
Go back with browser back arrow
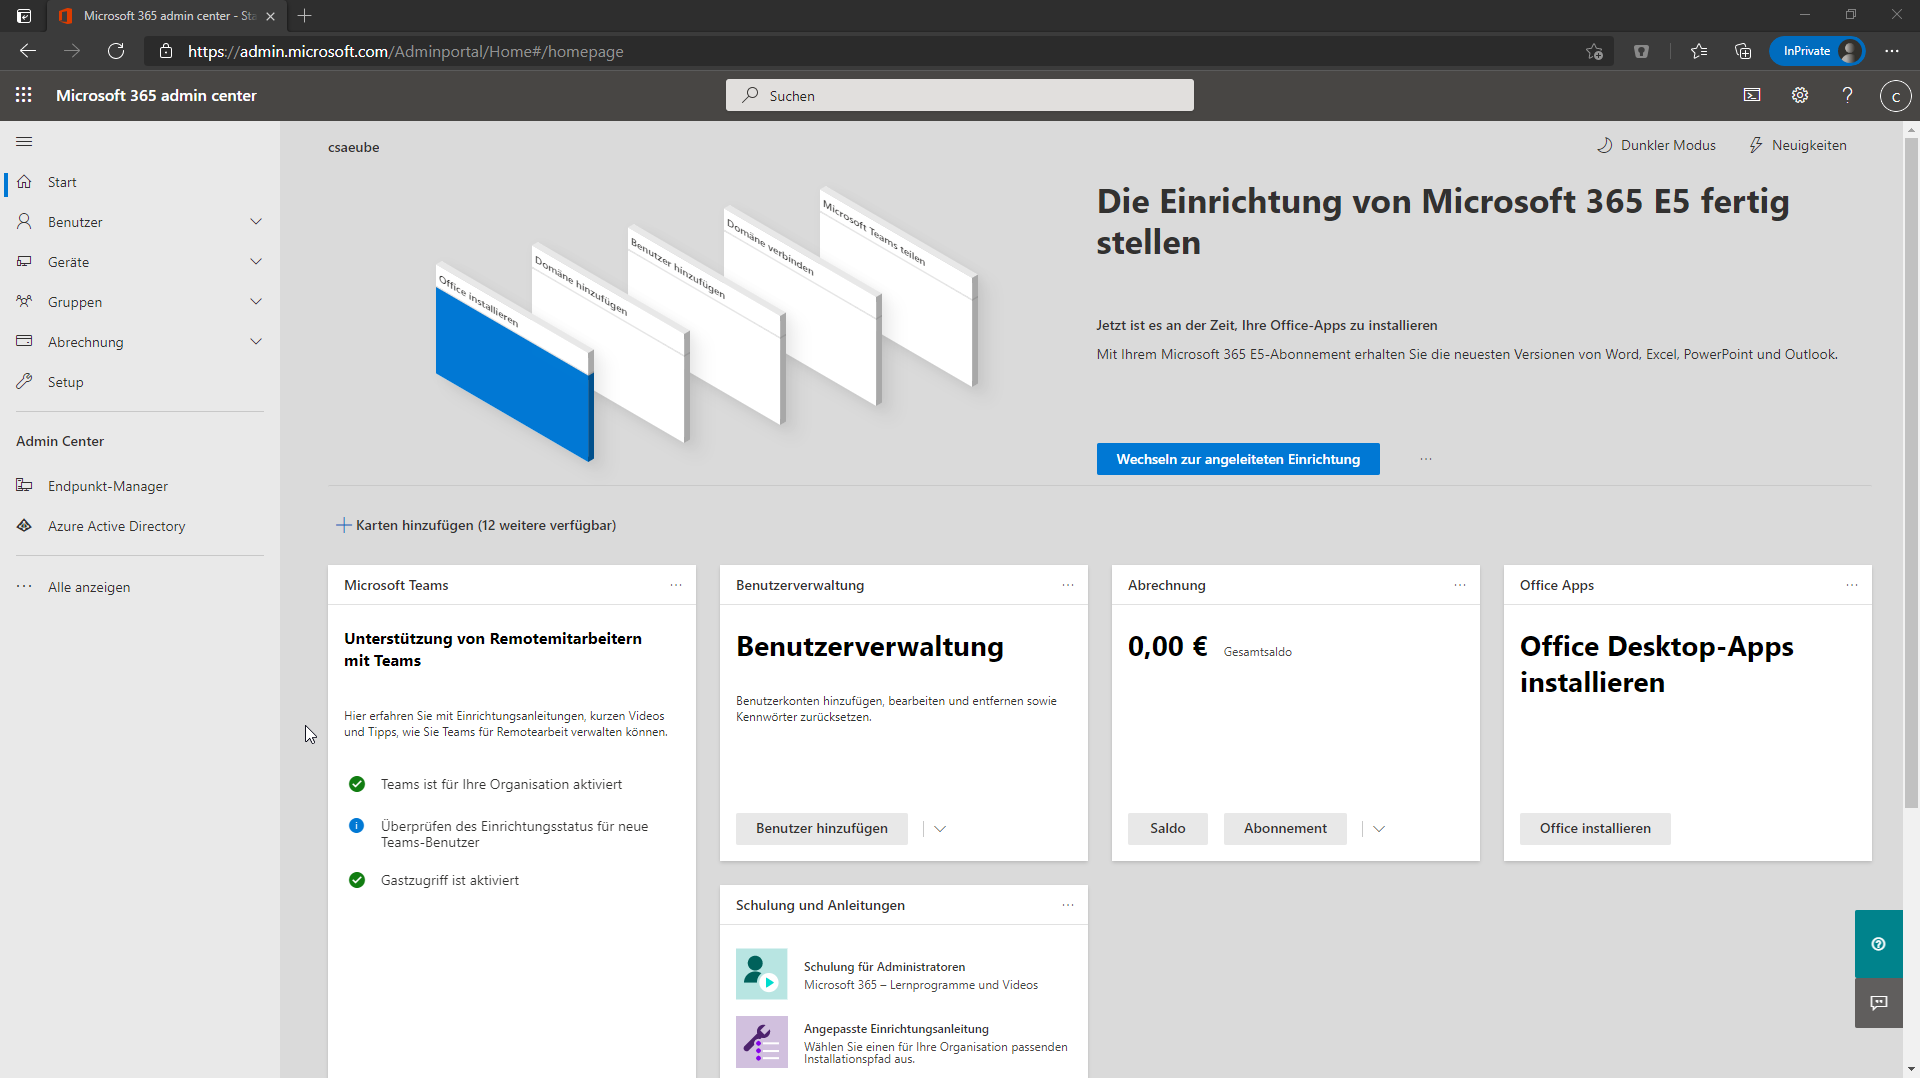point(28,51)
